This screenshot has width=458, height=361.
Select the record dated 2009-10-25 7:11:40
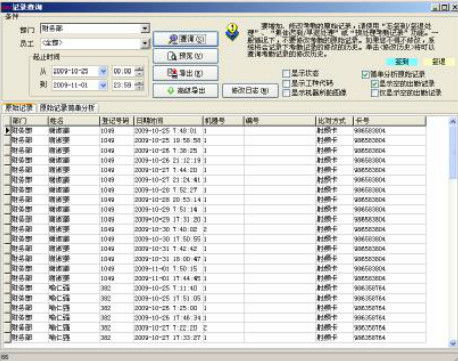point(218,288)
